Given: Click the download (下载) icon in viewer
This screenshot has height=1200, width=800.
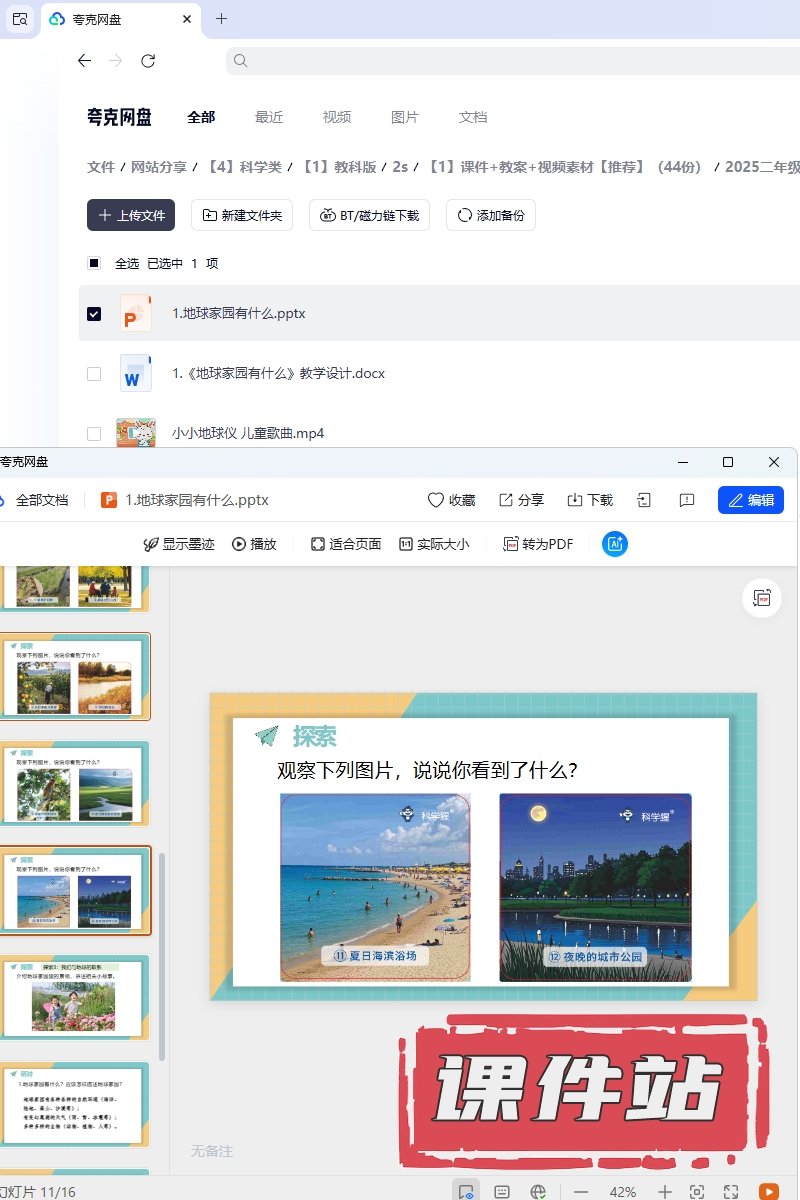Looking at the screenshot, I should tap(575, 500).
